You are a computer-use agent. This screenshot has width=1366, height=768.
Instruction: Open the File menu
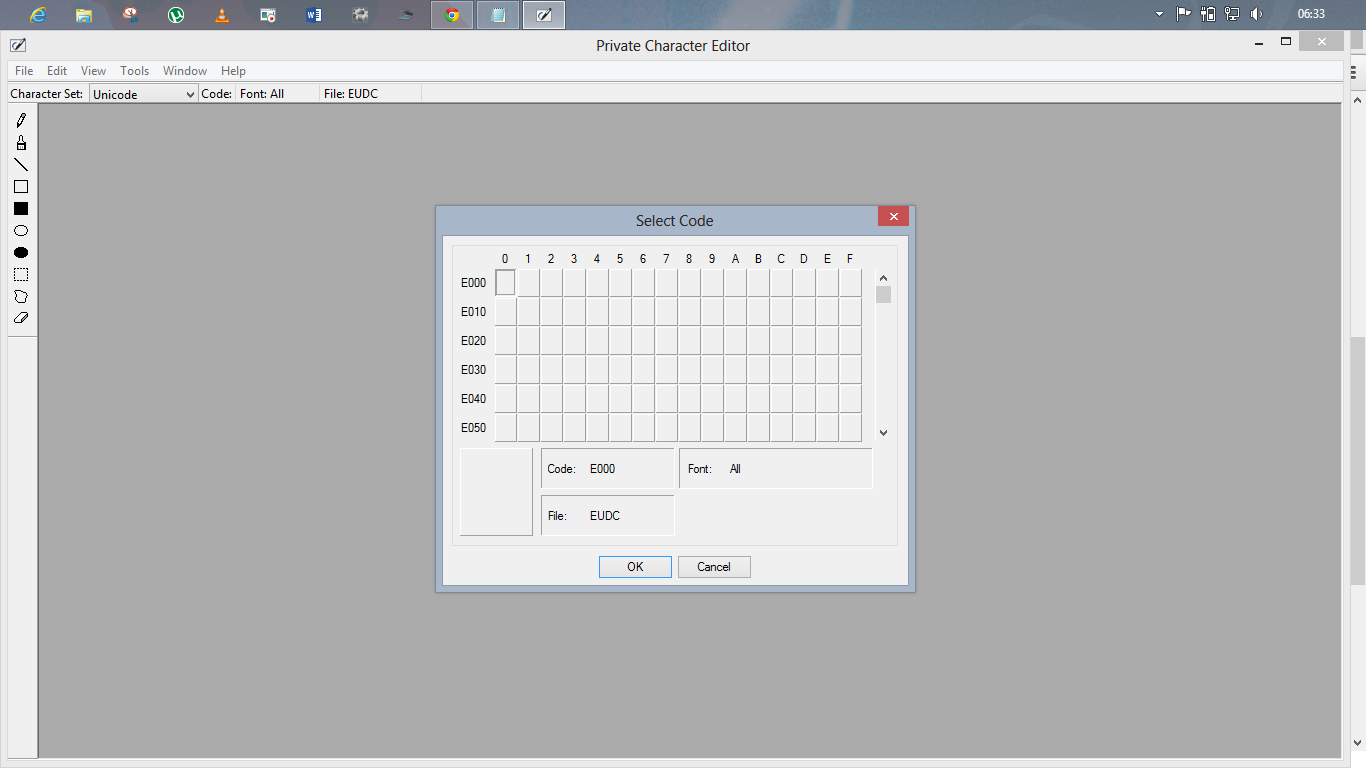(24, 71)
